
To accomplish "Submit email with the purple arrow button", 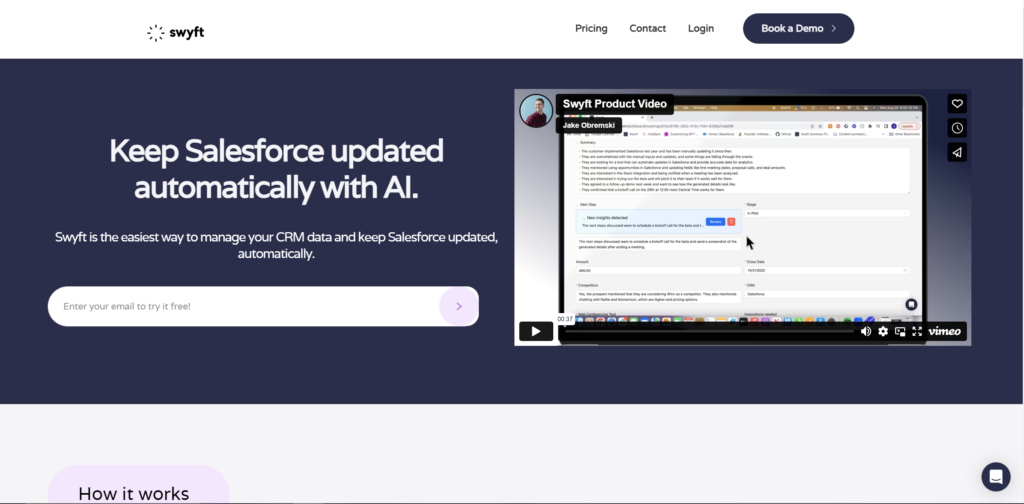I will click(458, 306).
